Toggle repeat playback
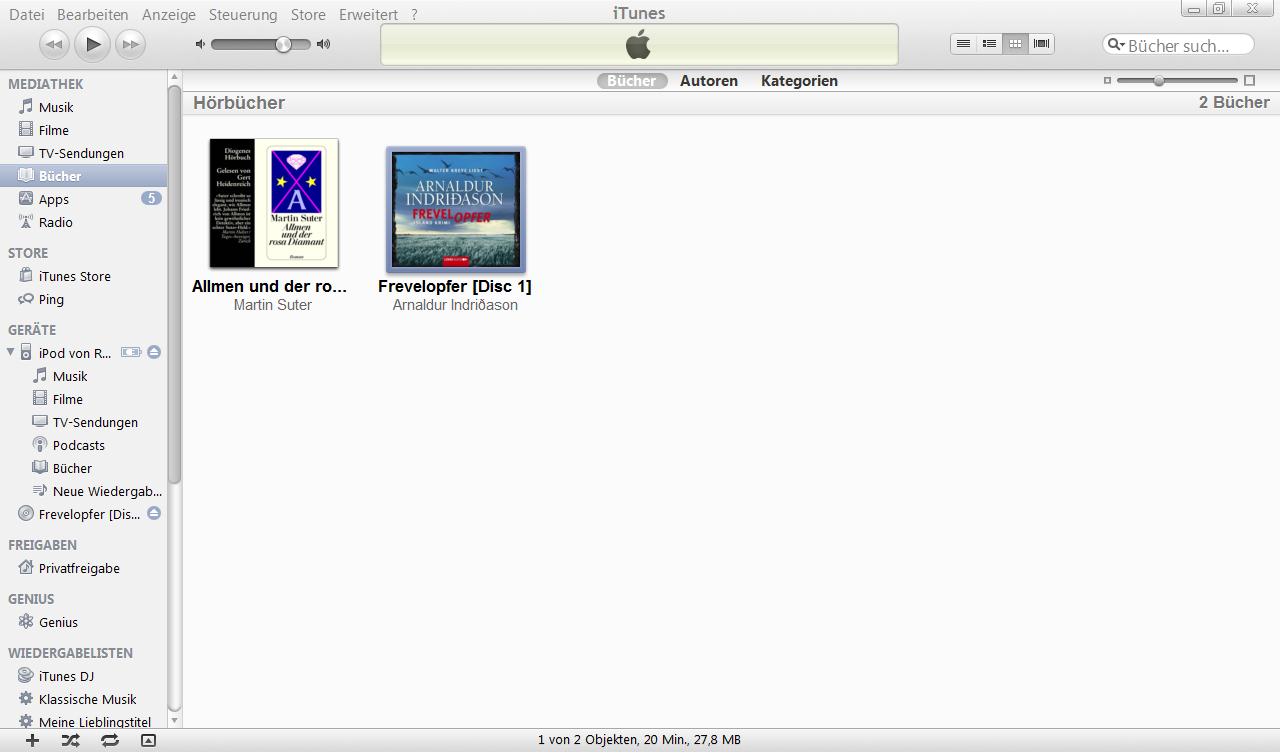The width and height of the screenshot is (1281, 753). 110,740
